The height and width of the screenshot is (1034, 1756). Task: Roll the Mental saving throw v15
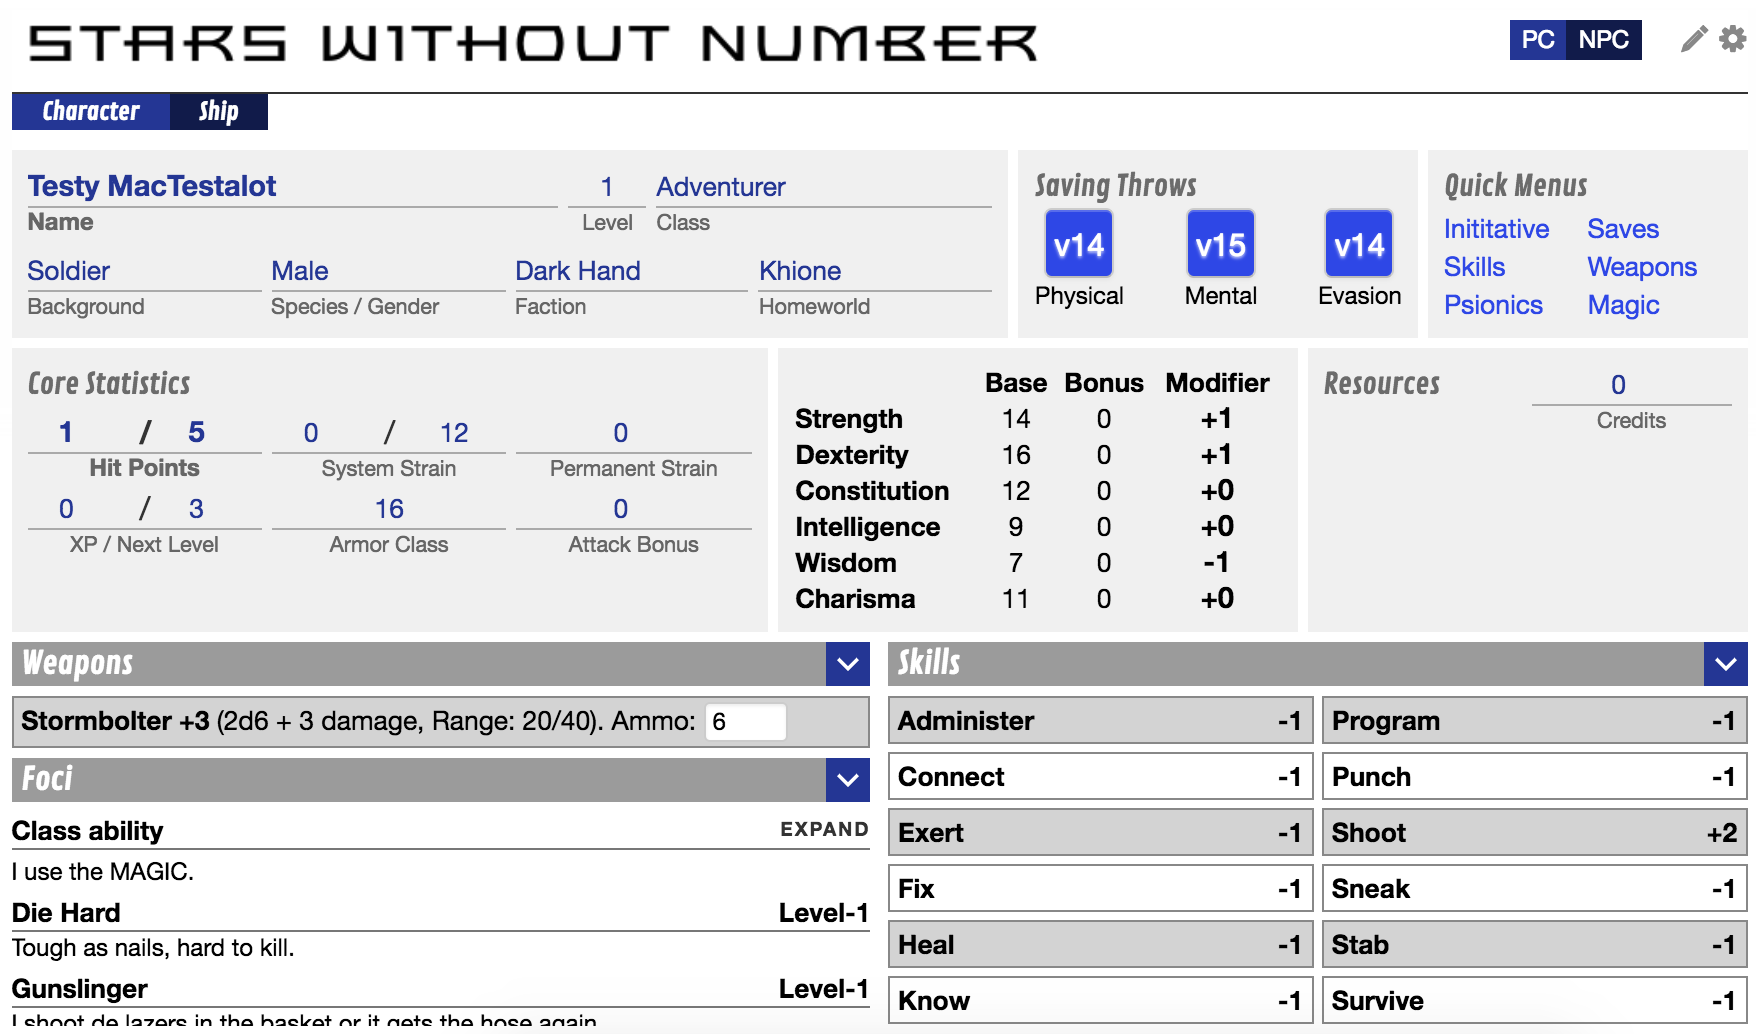point(1220,244)
